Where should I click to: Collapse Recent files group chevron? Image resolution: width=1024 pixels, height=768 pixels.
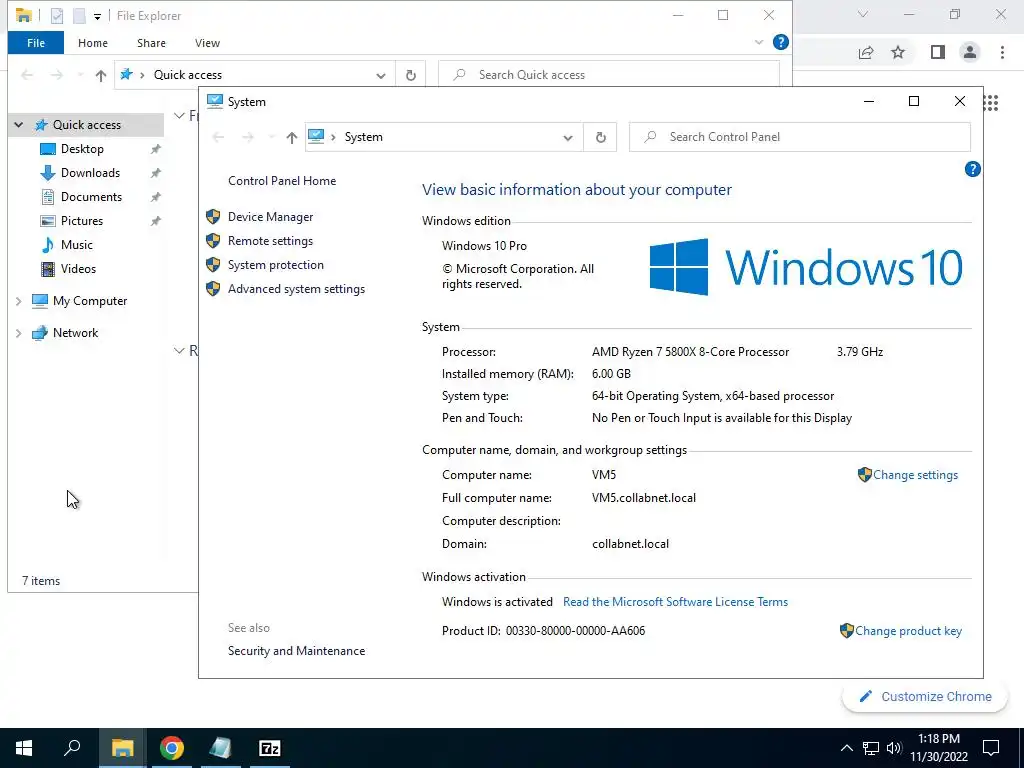[179, 351]
